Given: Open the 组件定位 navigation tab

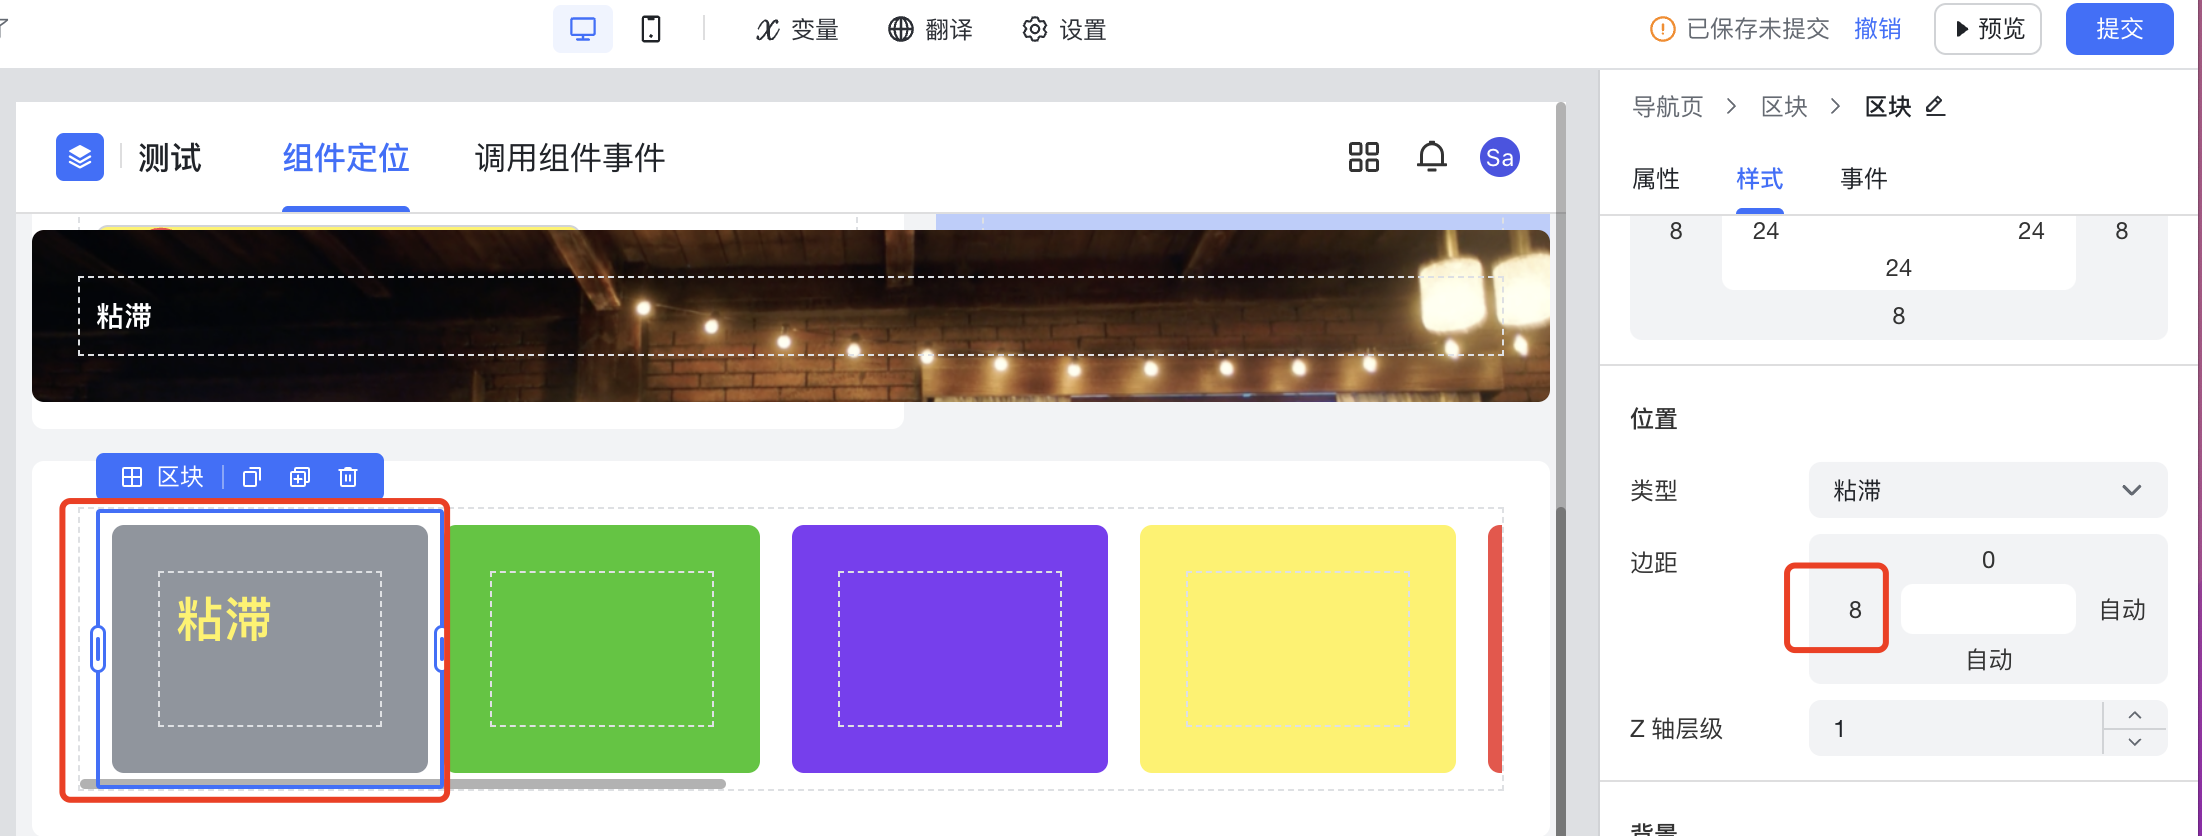Looking at the screenshot, I should (346, 158).
